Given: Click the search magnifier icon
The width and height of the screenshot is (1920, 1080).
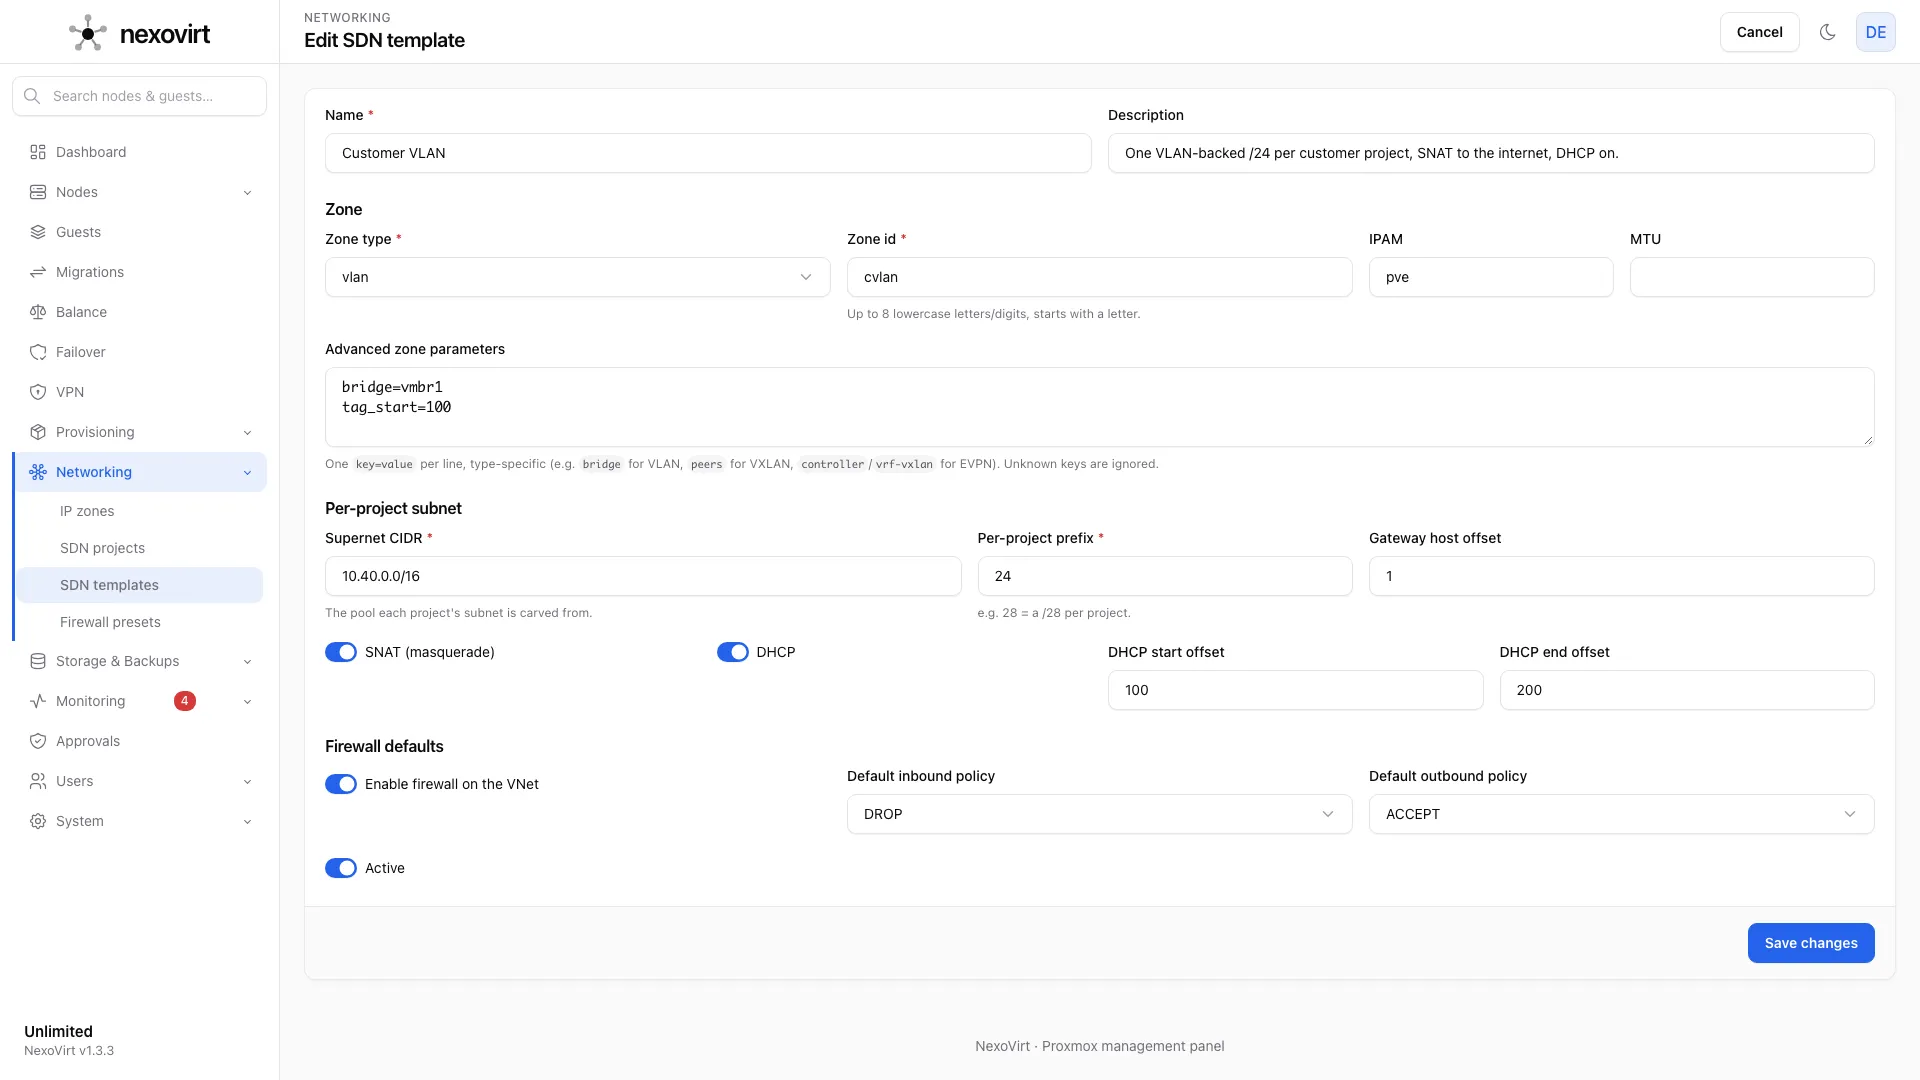Looking at the screenshot, I should click(x=32, y=96).
